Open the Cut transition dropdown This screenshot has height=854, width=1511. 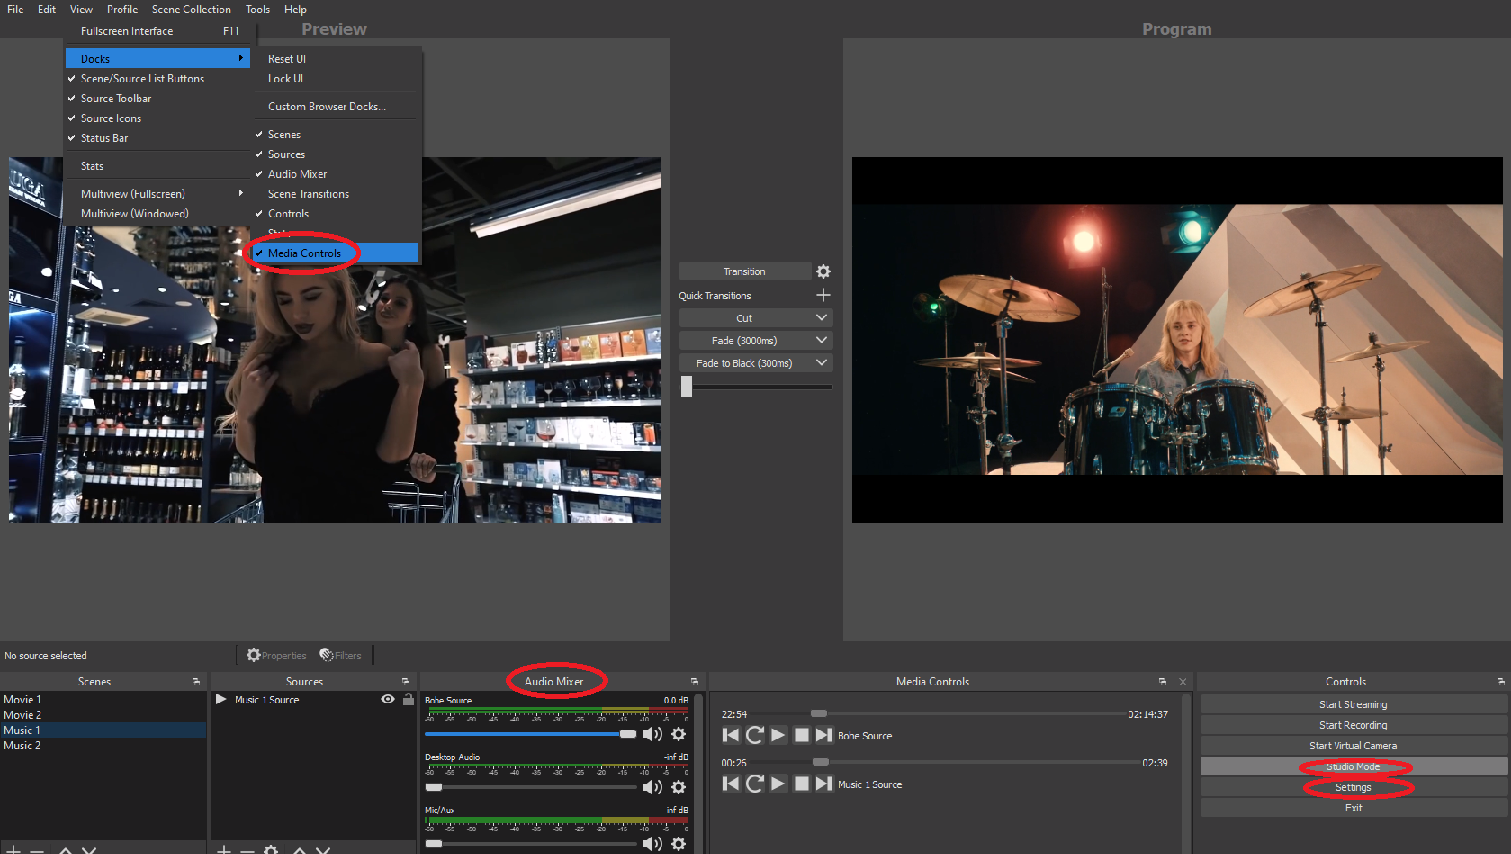755,317
